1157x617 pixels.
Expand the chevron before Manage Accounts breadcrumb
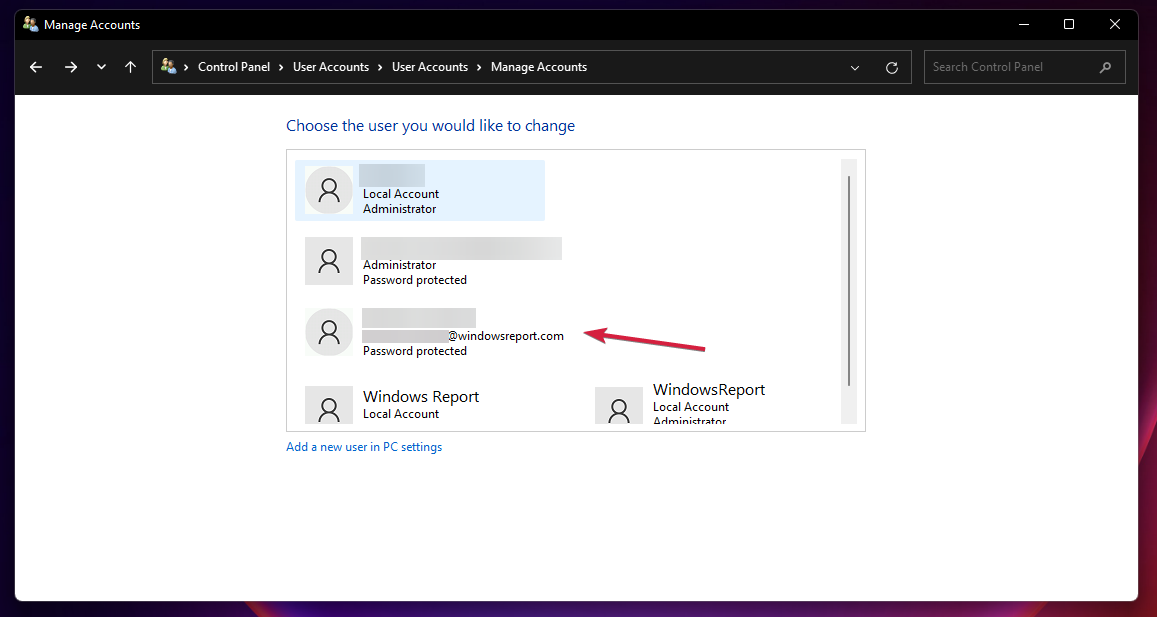(x=479, y=67)
